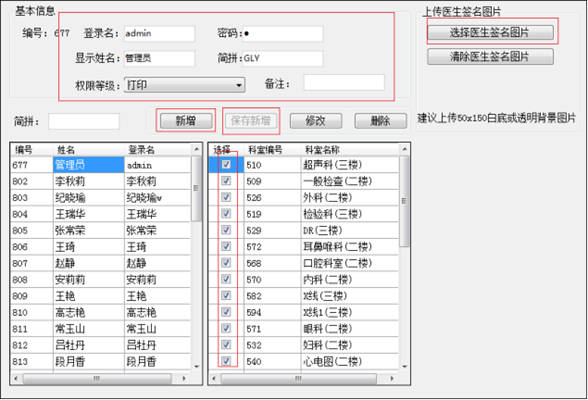Click the disabled 保存新增 button
This screenshot has height=400, width=588.
251,121
